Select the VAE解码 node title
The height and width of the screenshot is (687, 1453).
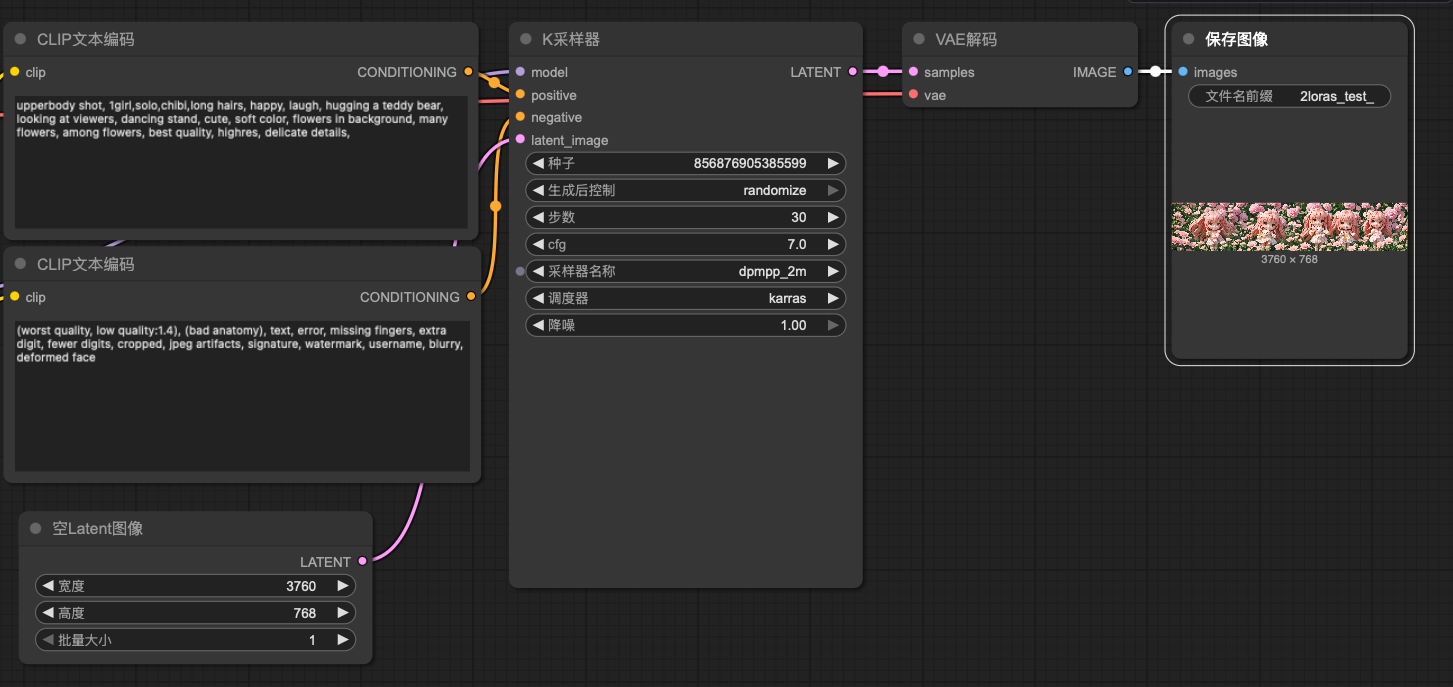pos(966,39)
